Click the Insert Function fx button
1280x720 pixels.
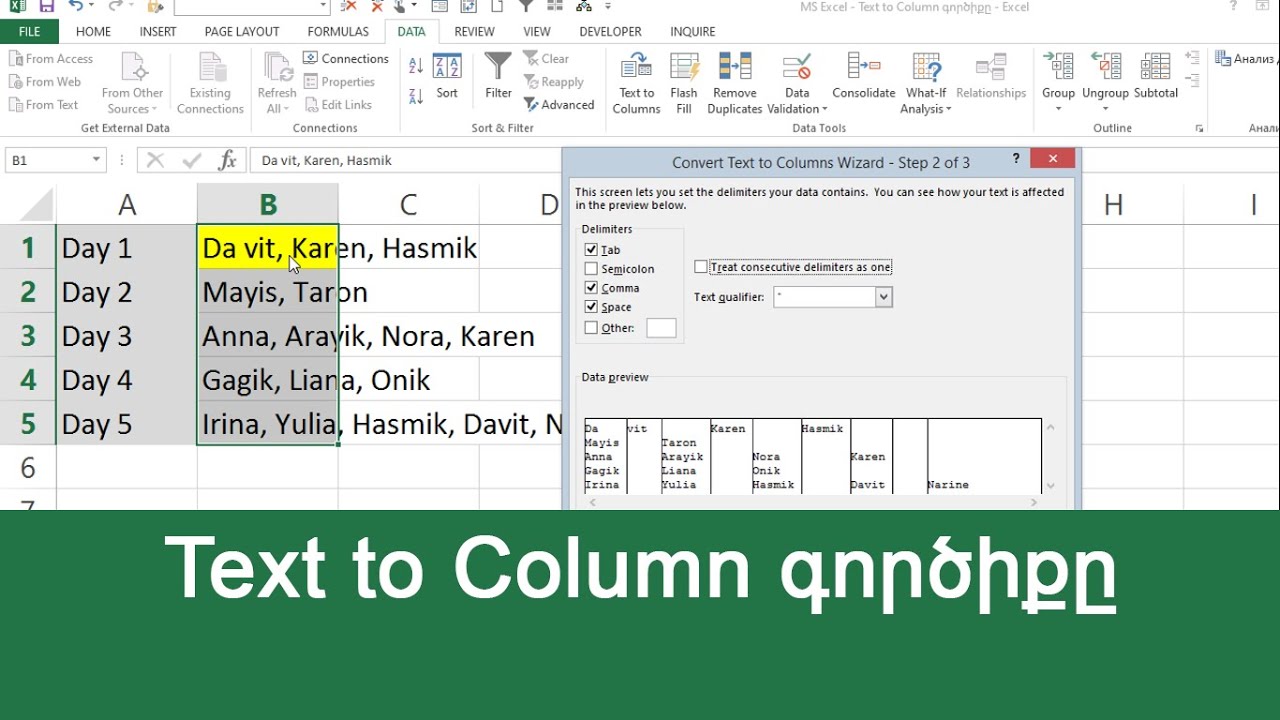(x=228, y=160)
